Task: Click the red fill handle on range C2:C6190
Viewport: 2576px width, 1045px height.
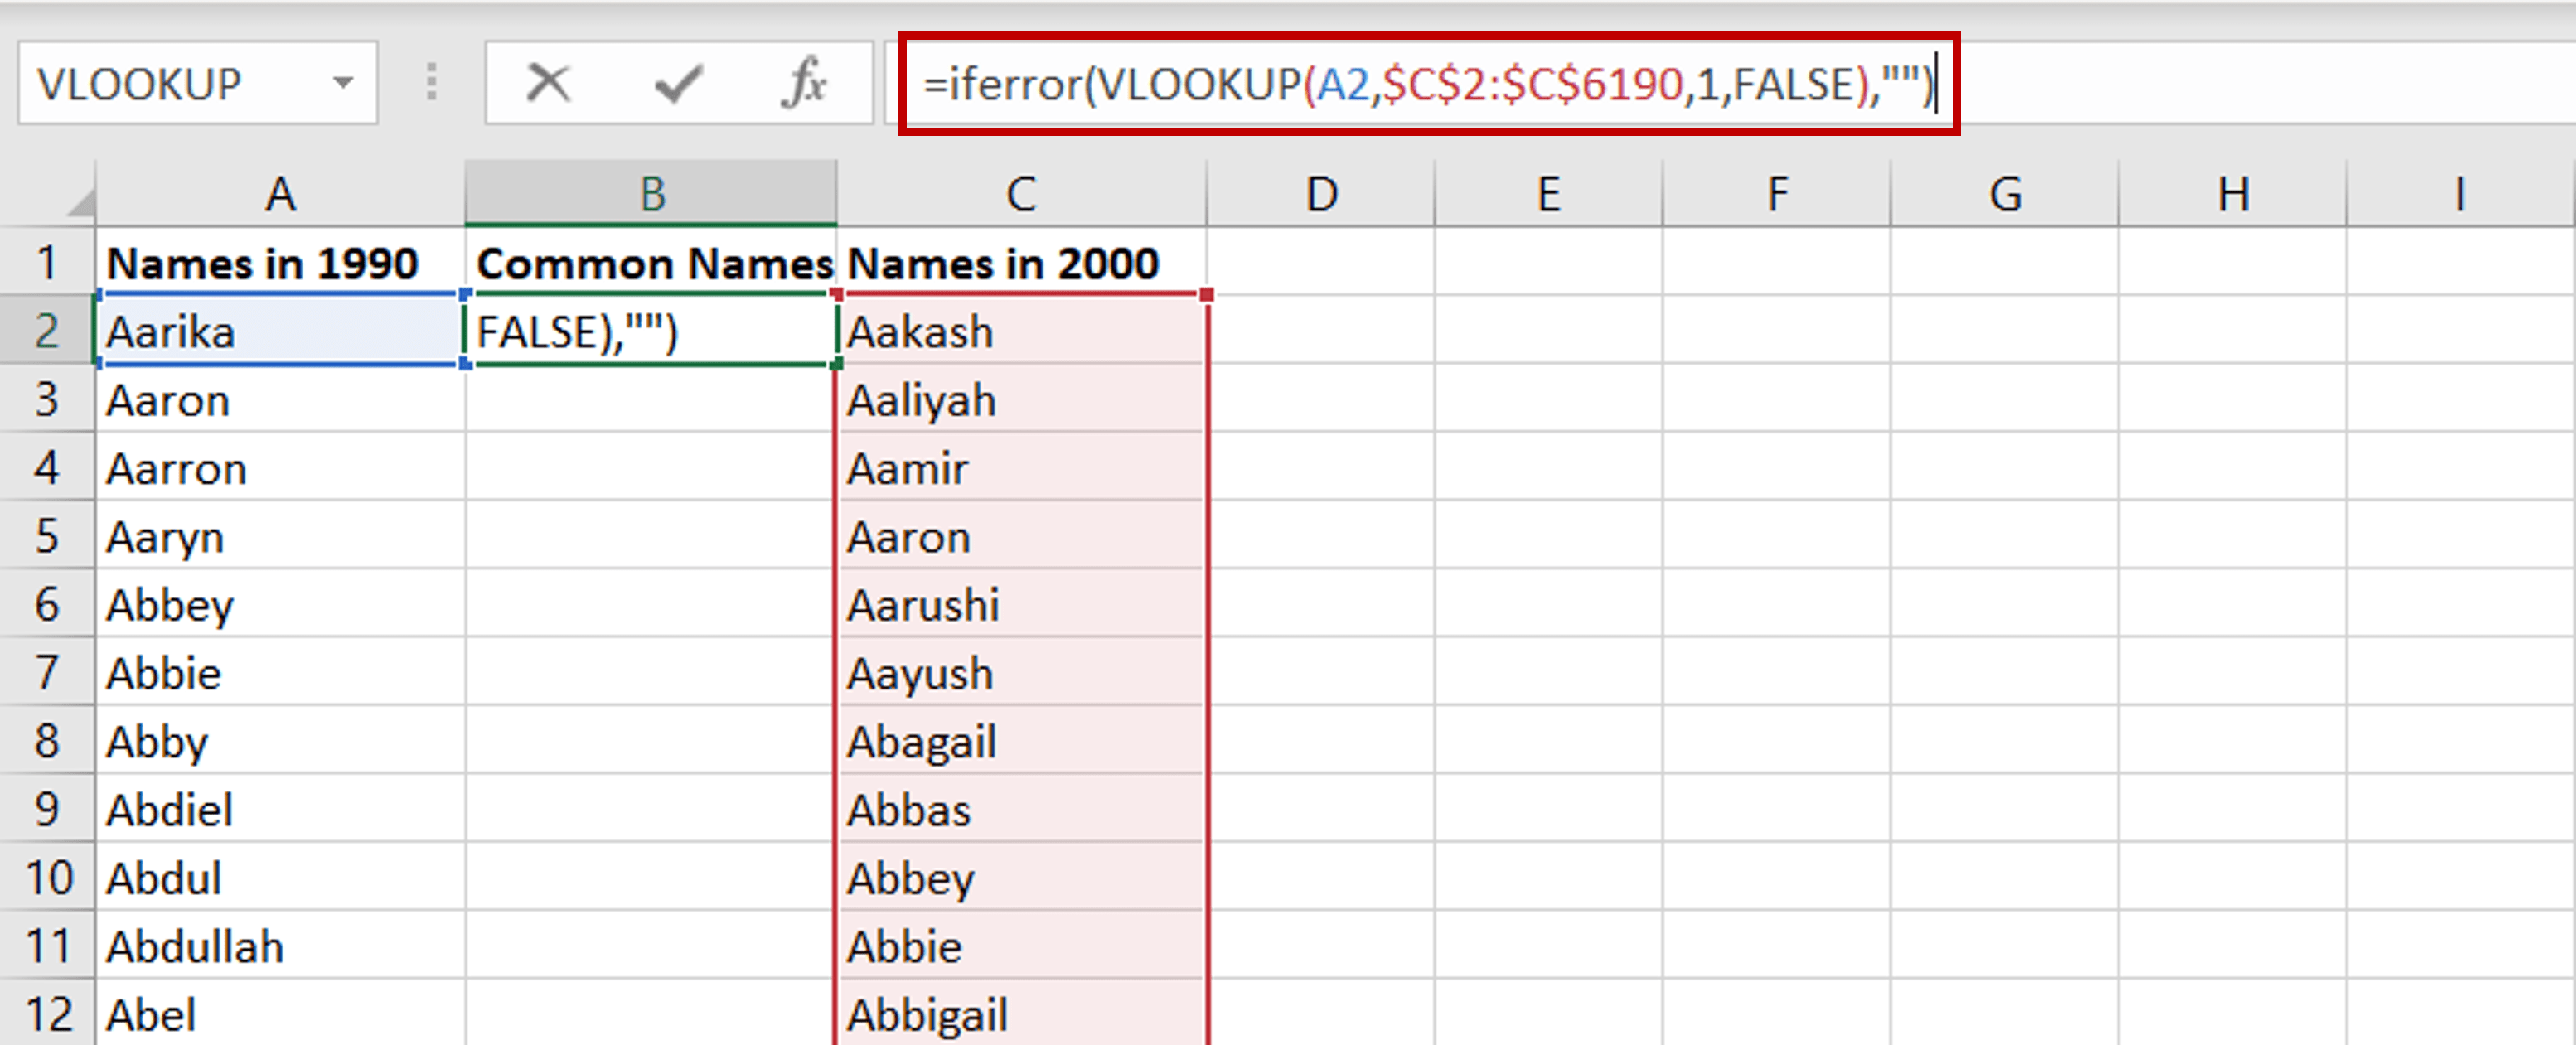Action: (x=1205, y=294)
